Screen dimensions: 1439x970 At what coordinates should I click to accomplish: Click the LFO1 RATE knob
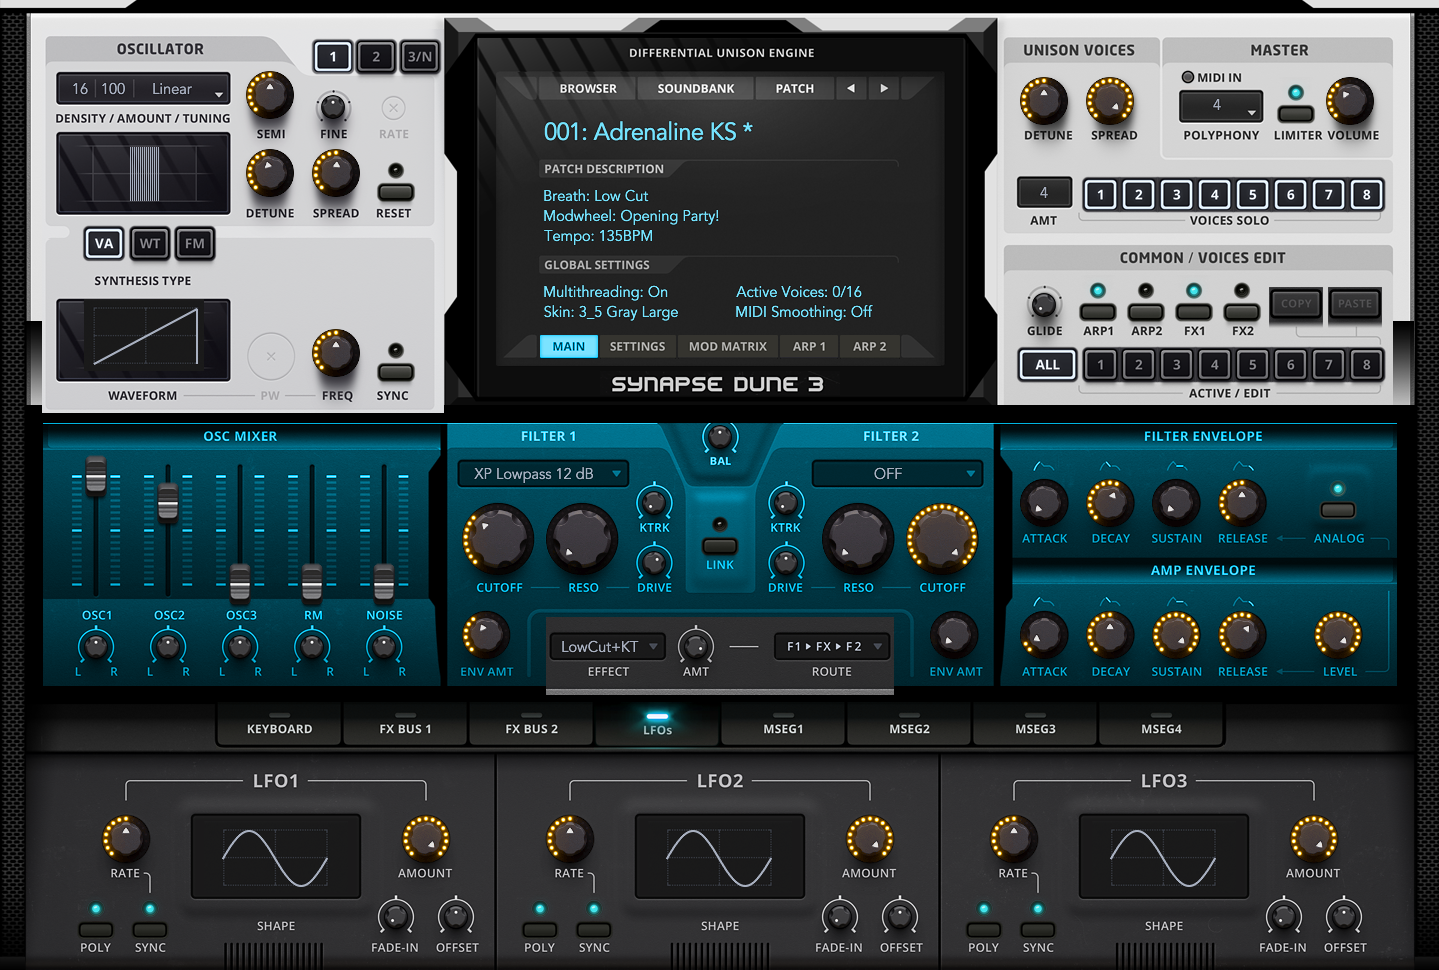click(x=126, y=839)
